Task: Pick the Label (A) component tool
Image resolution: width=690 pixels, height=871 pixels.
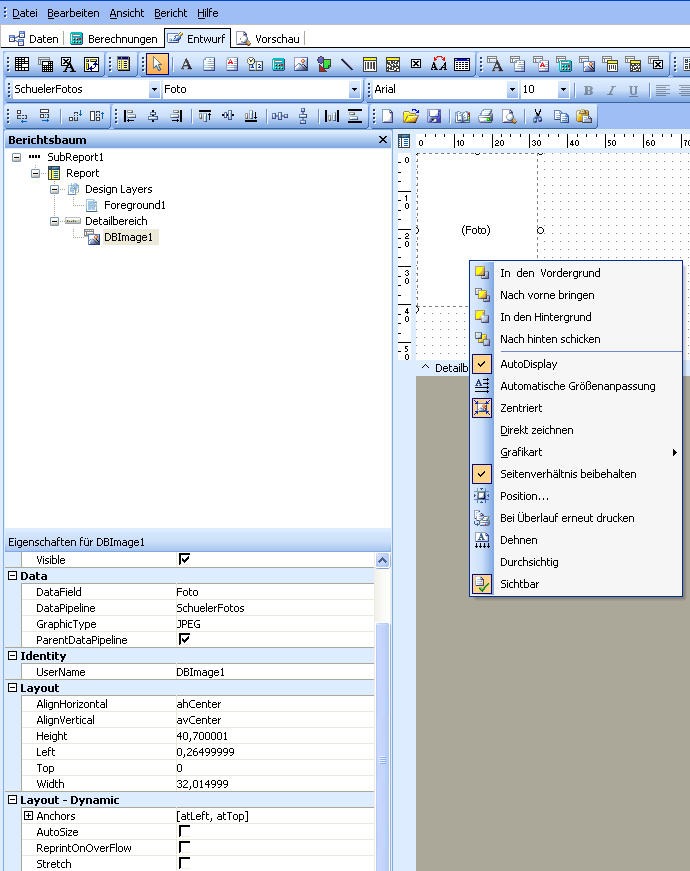Action: coord(186,64)
